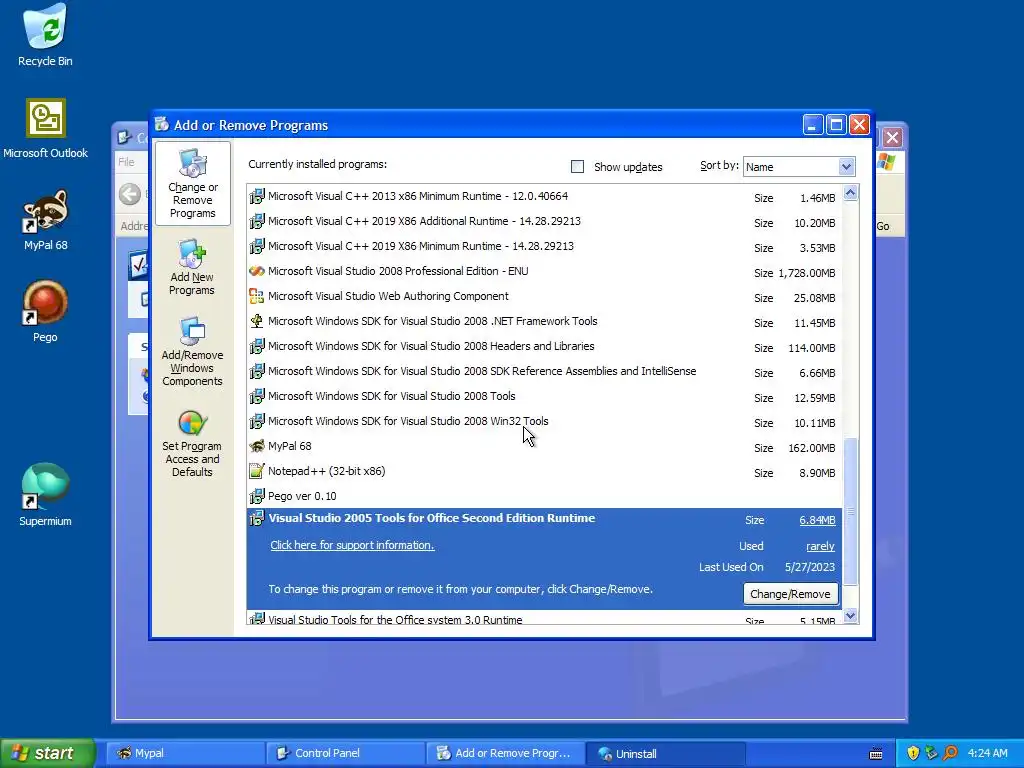Click the 1,728.00MB size value
This screenshot has height=768, width=1024.
[x=807, y=273]
